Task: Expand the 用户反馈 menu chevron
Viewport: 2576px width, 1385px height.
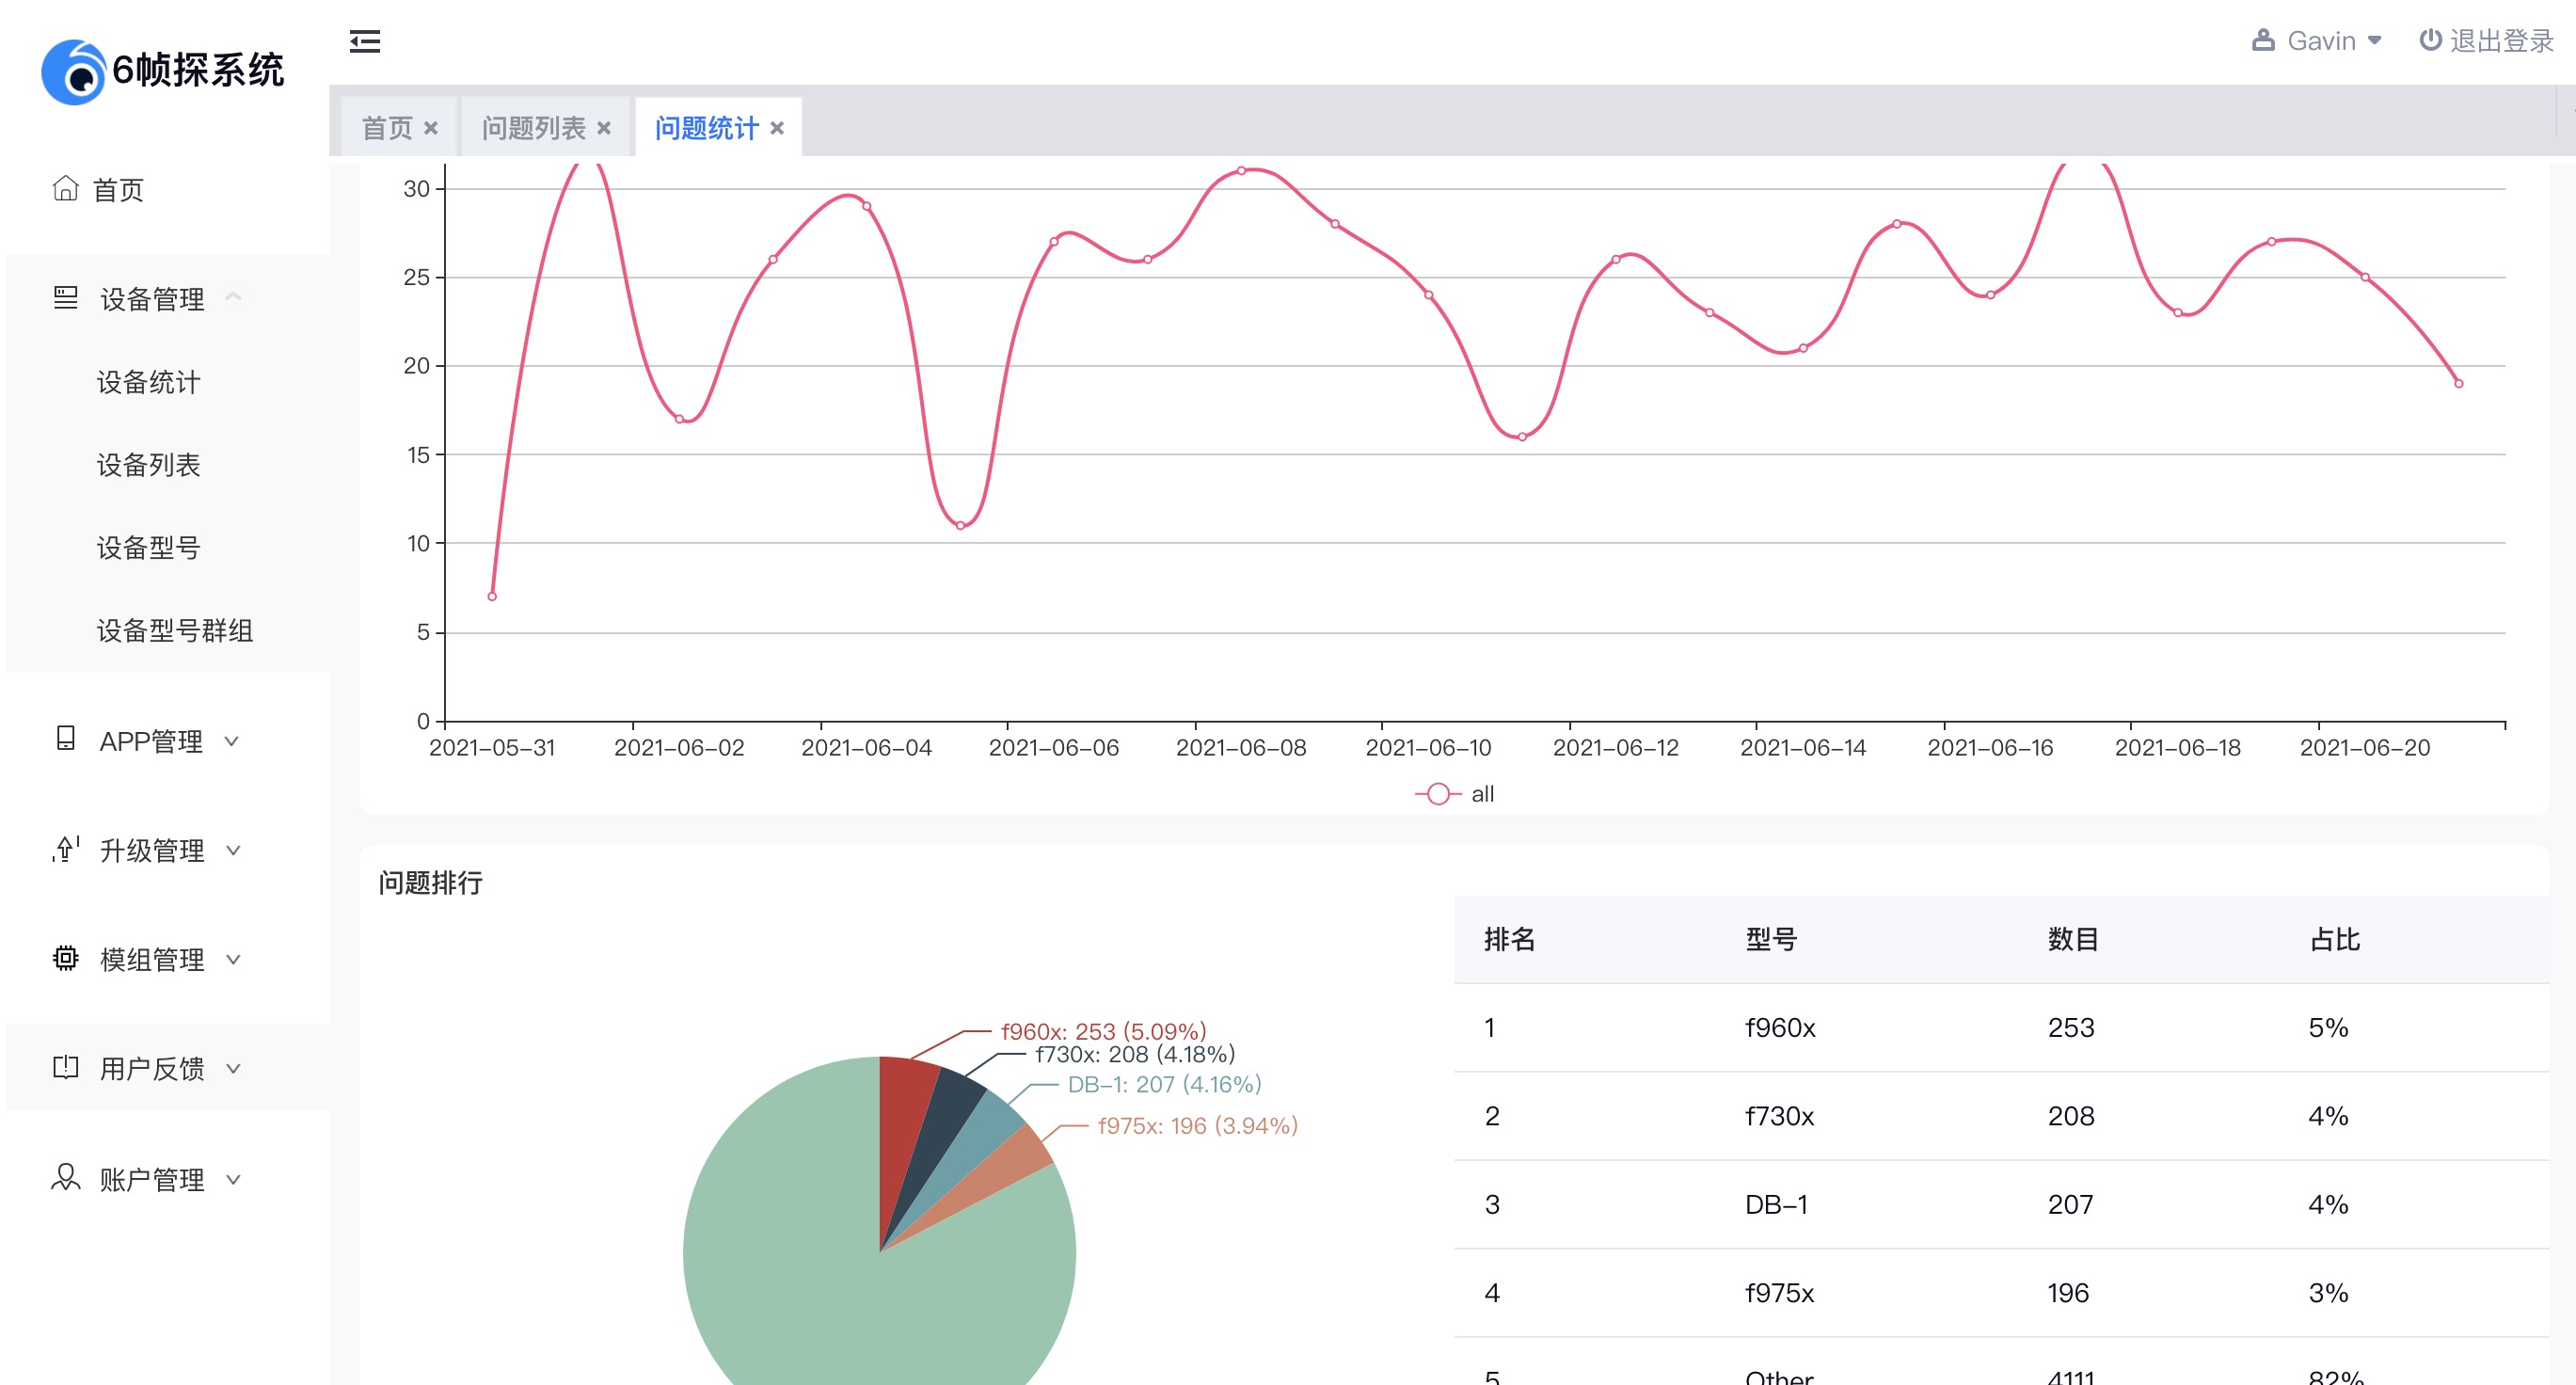Action: 233,1068
